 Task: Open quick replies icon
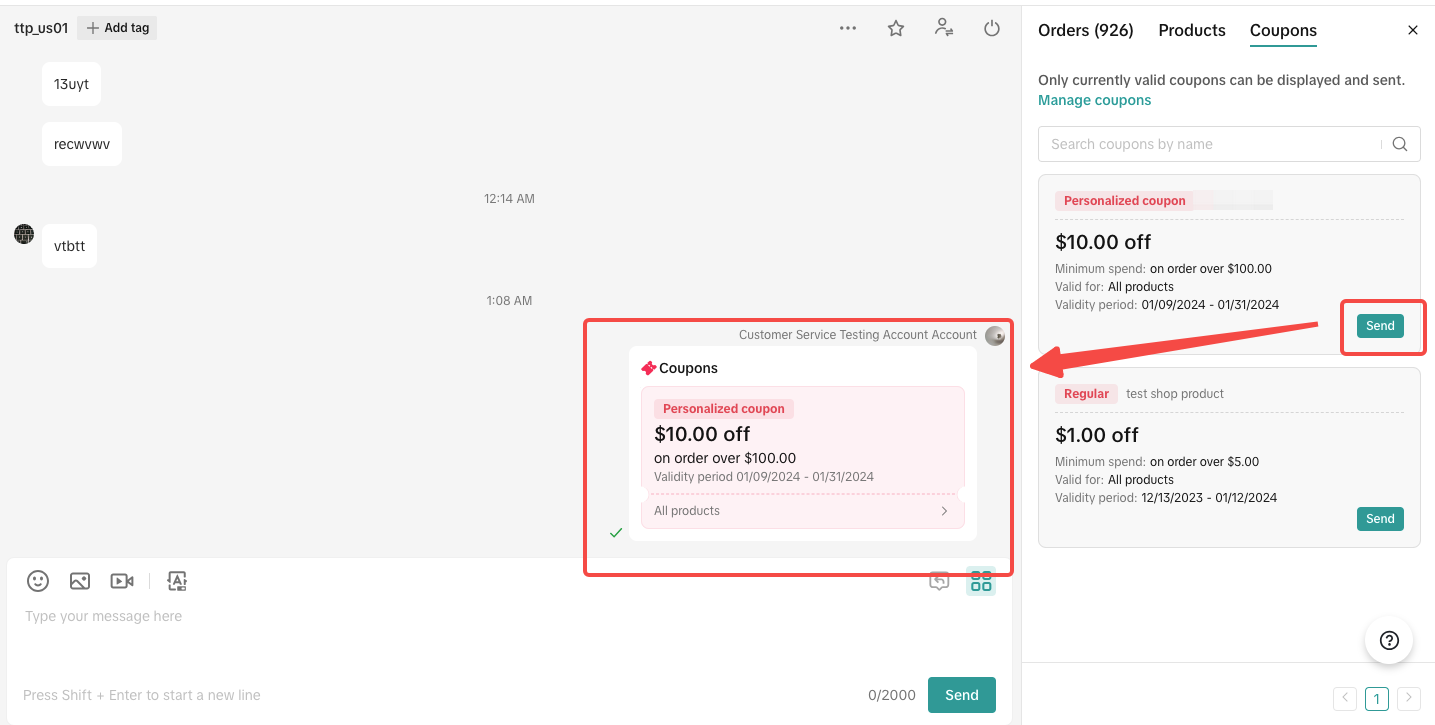tap(939, 581)
